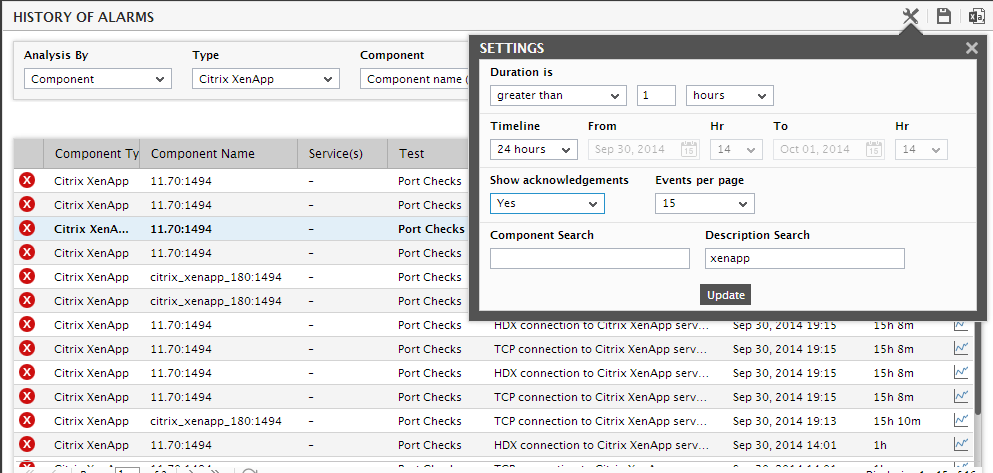The width and height of the screenshot is (993, 473).
Task: Click the Component Search field
Action: point(590,258)
